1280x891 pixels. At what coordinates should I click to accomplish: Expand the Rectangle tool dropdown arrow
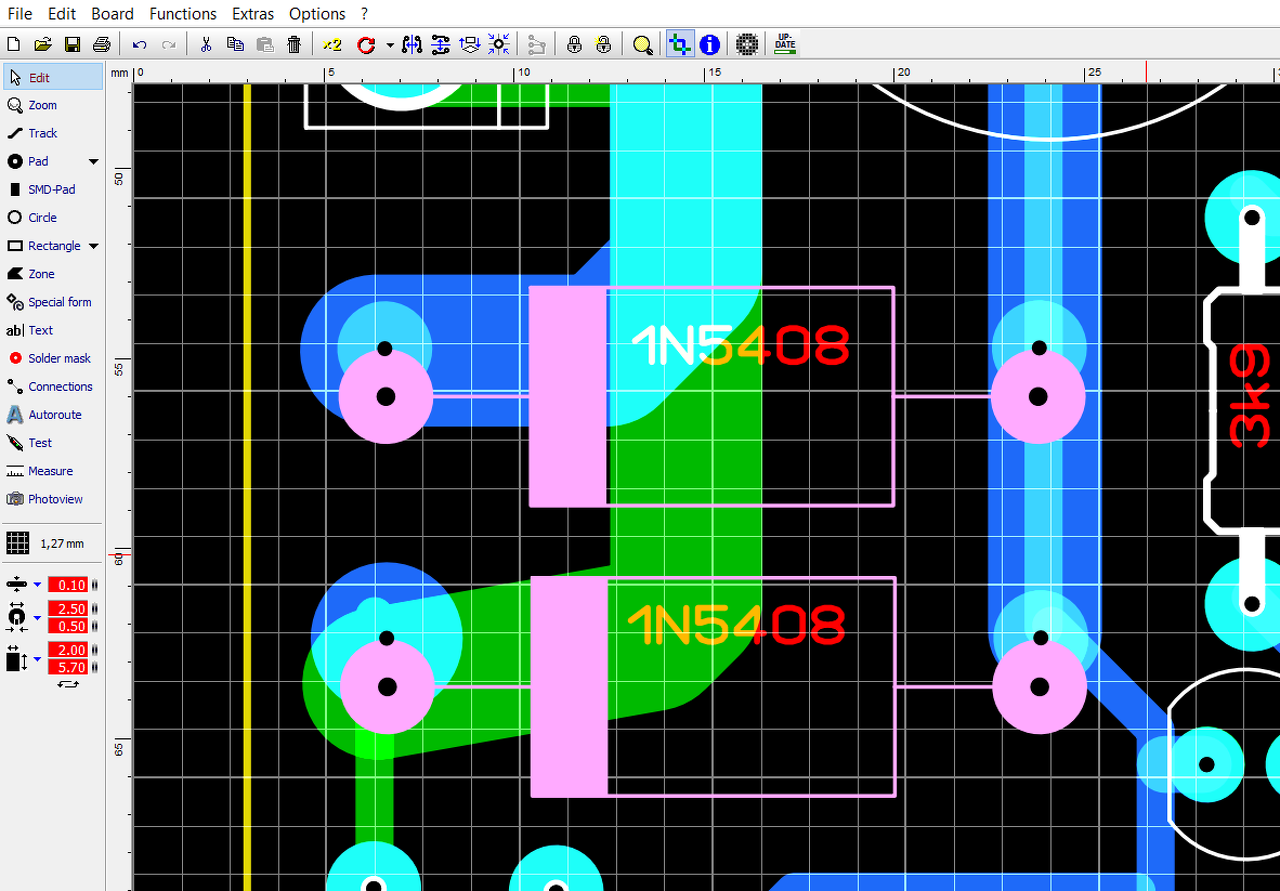(94, 246)
